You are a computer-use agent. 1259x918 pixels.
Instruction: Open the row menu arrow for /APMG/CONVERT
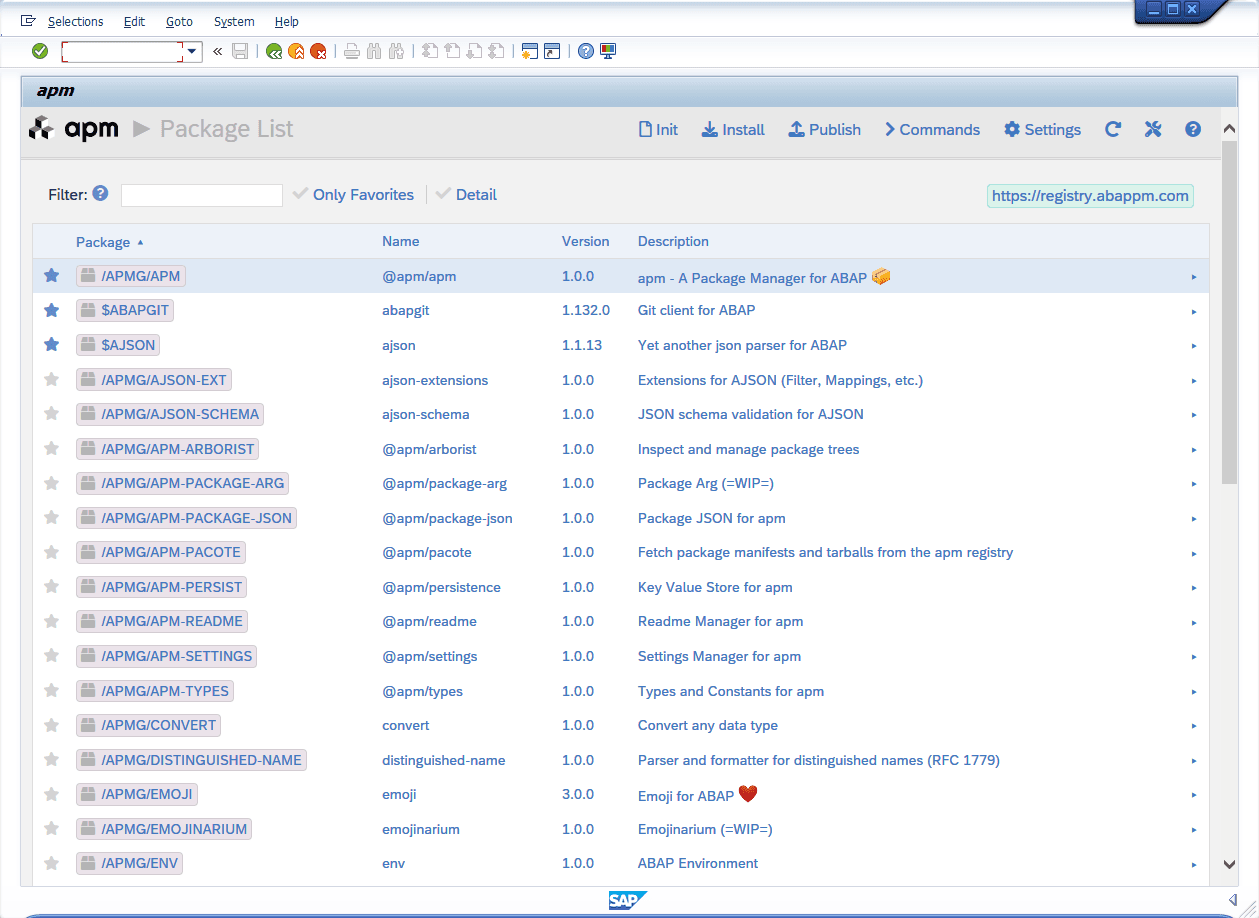click(1194, 726)
